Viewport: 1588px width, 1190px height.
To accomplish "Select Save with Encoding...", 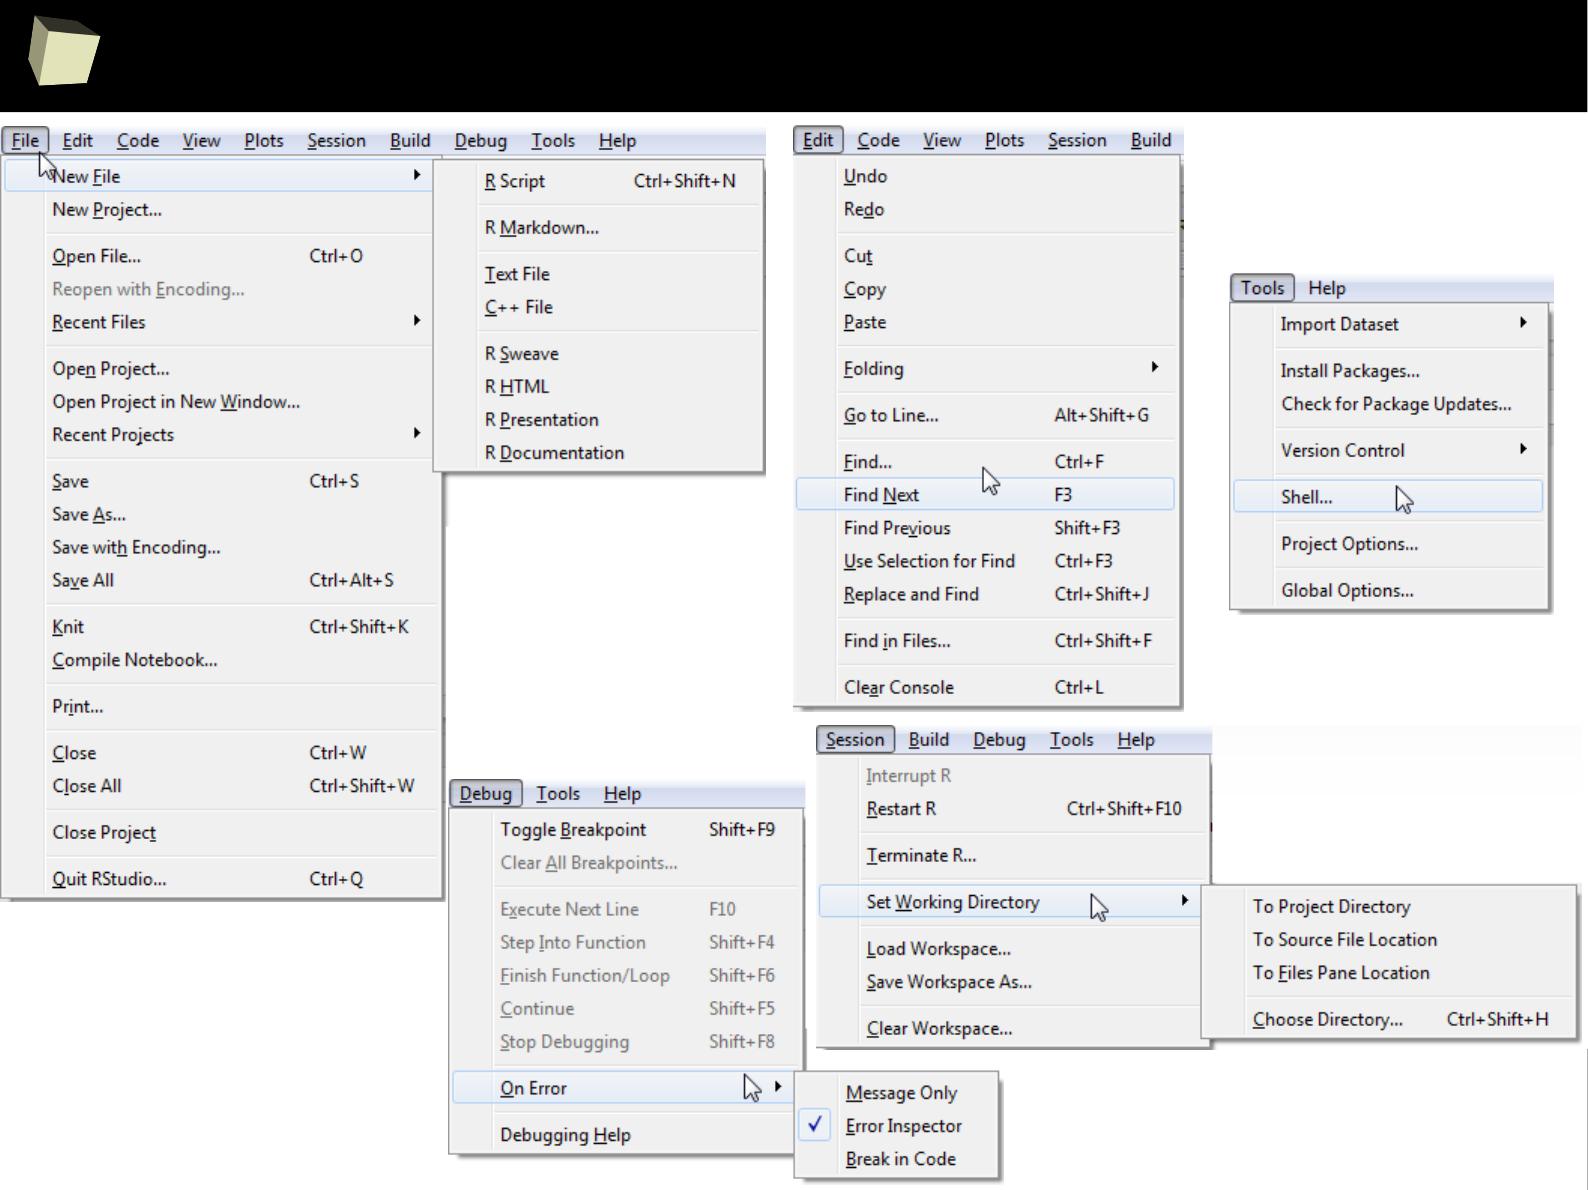I will (136, 548).
